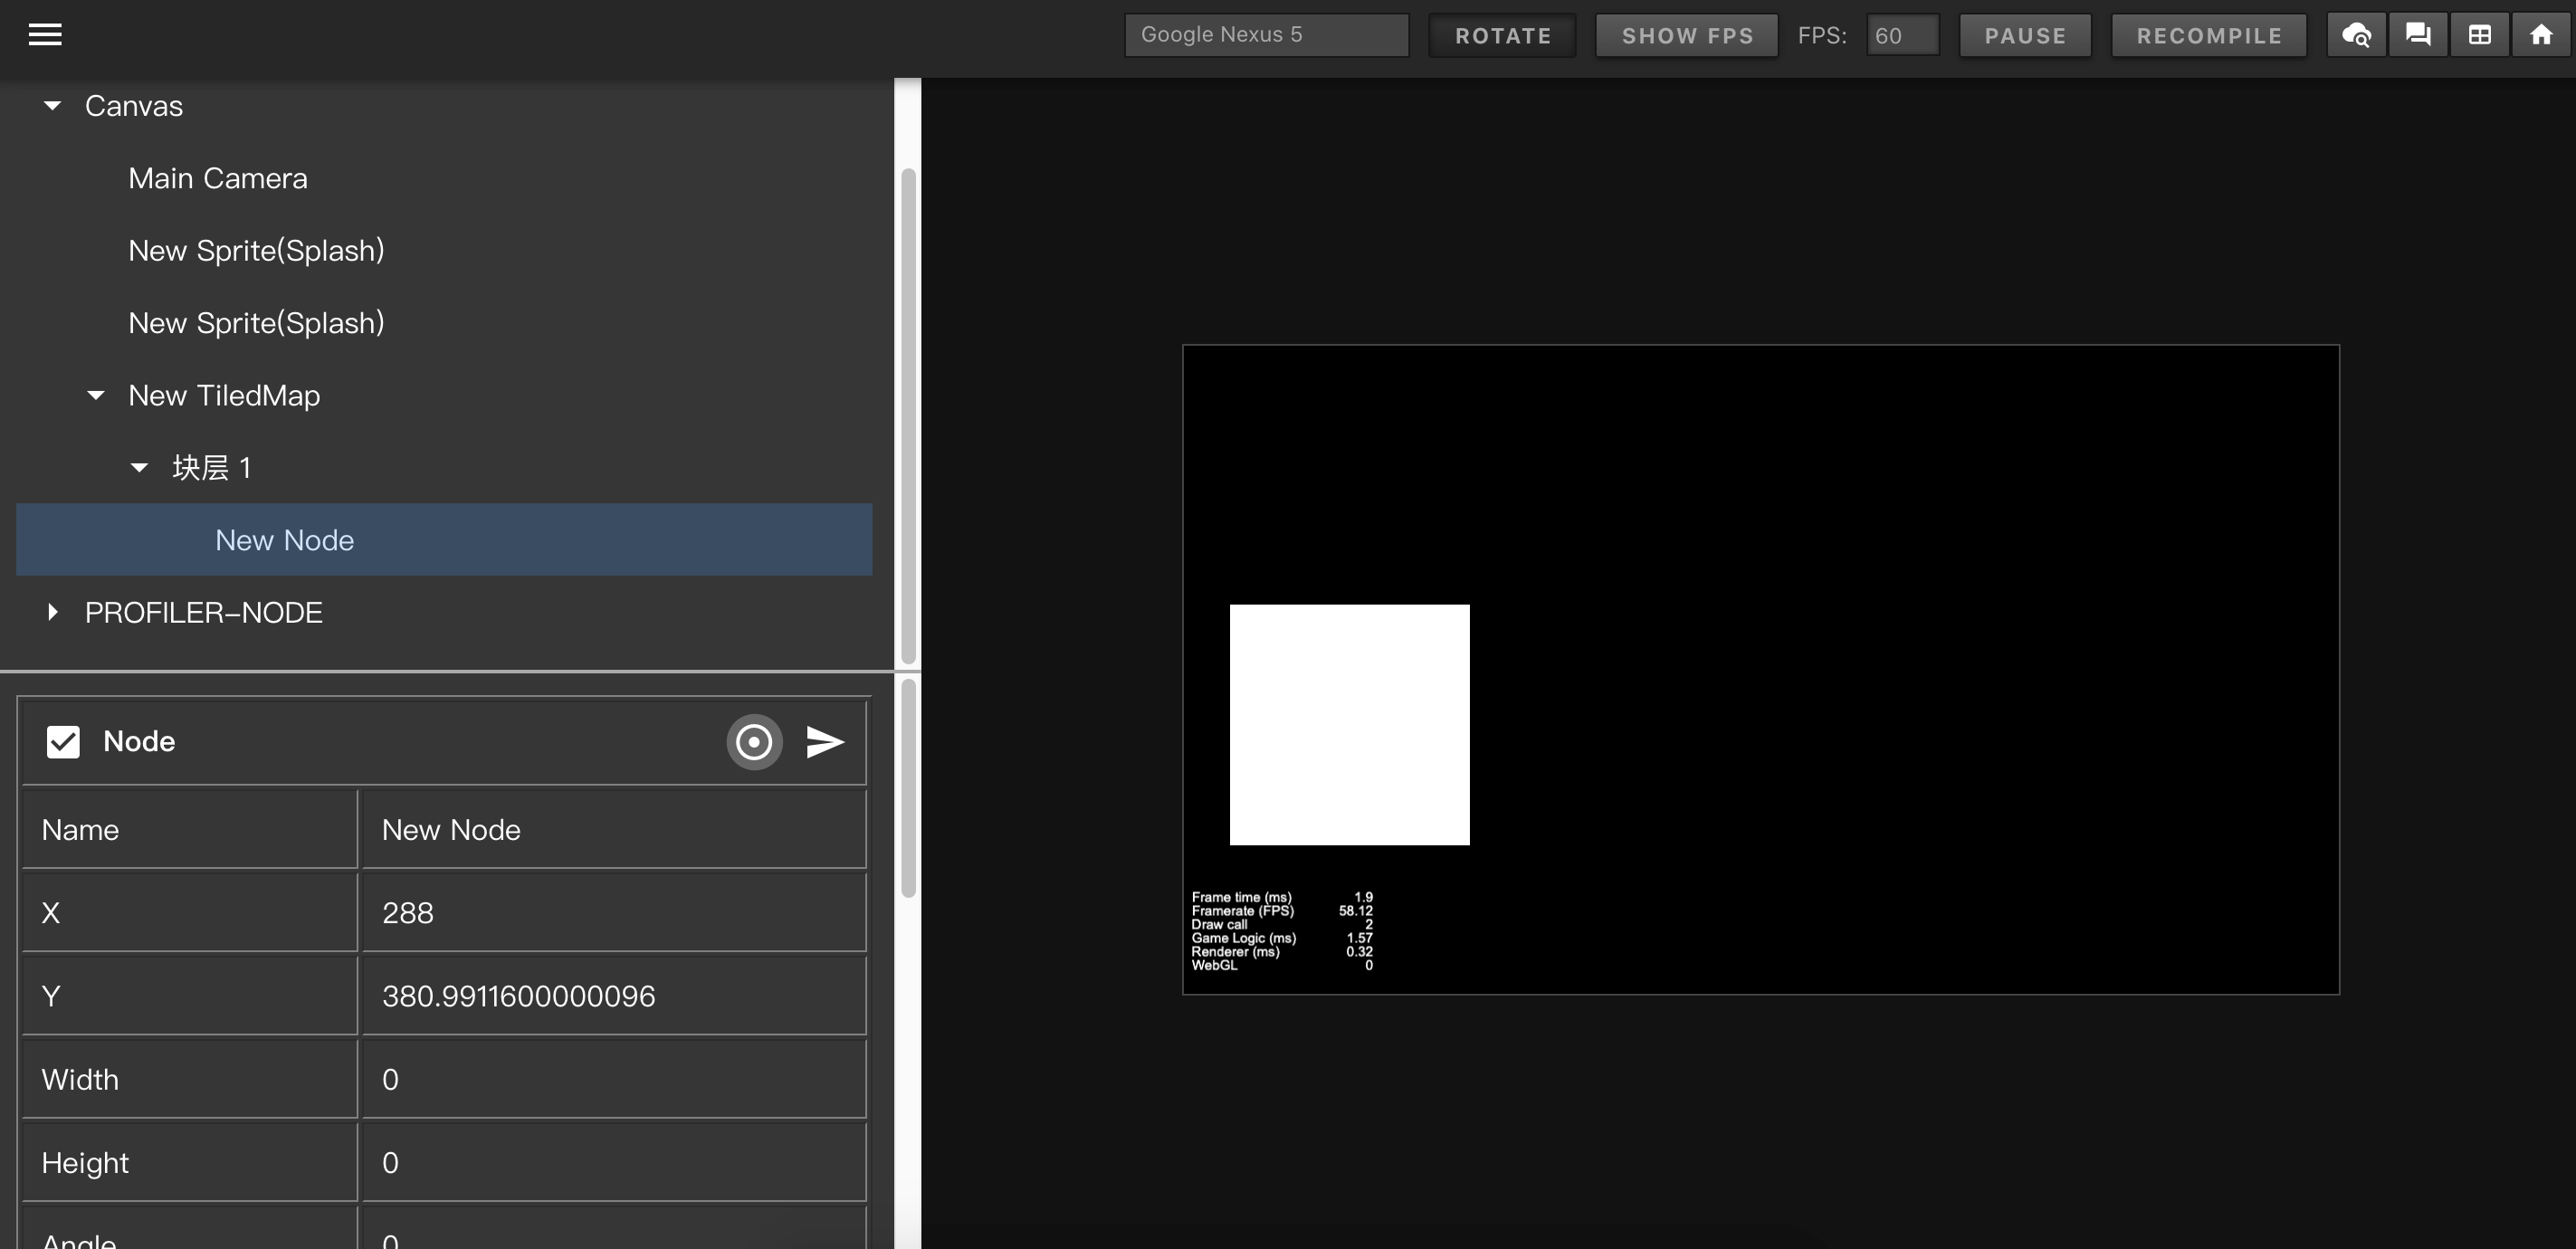Open the Google Nexus 5 device dropdown
2576x1249 pixels.
pyautogui.click(x=1265, y=35)
